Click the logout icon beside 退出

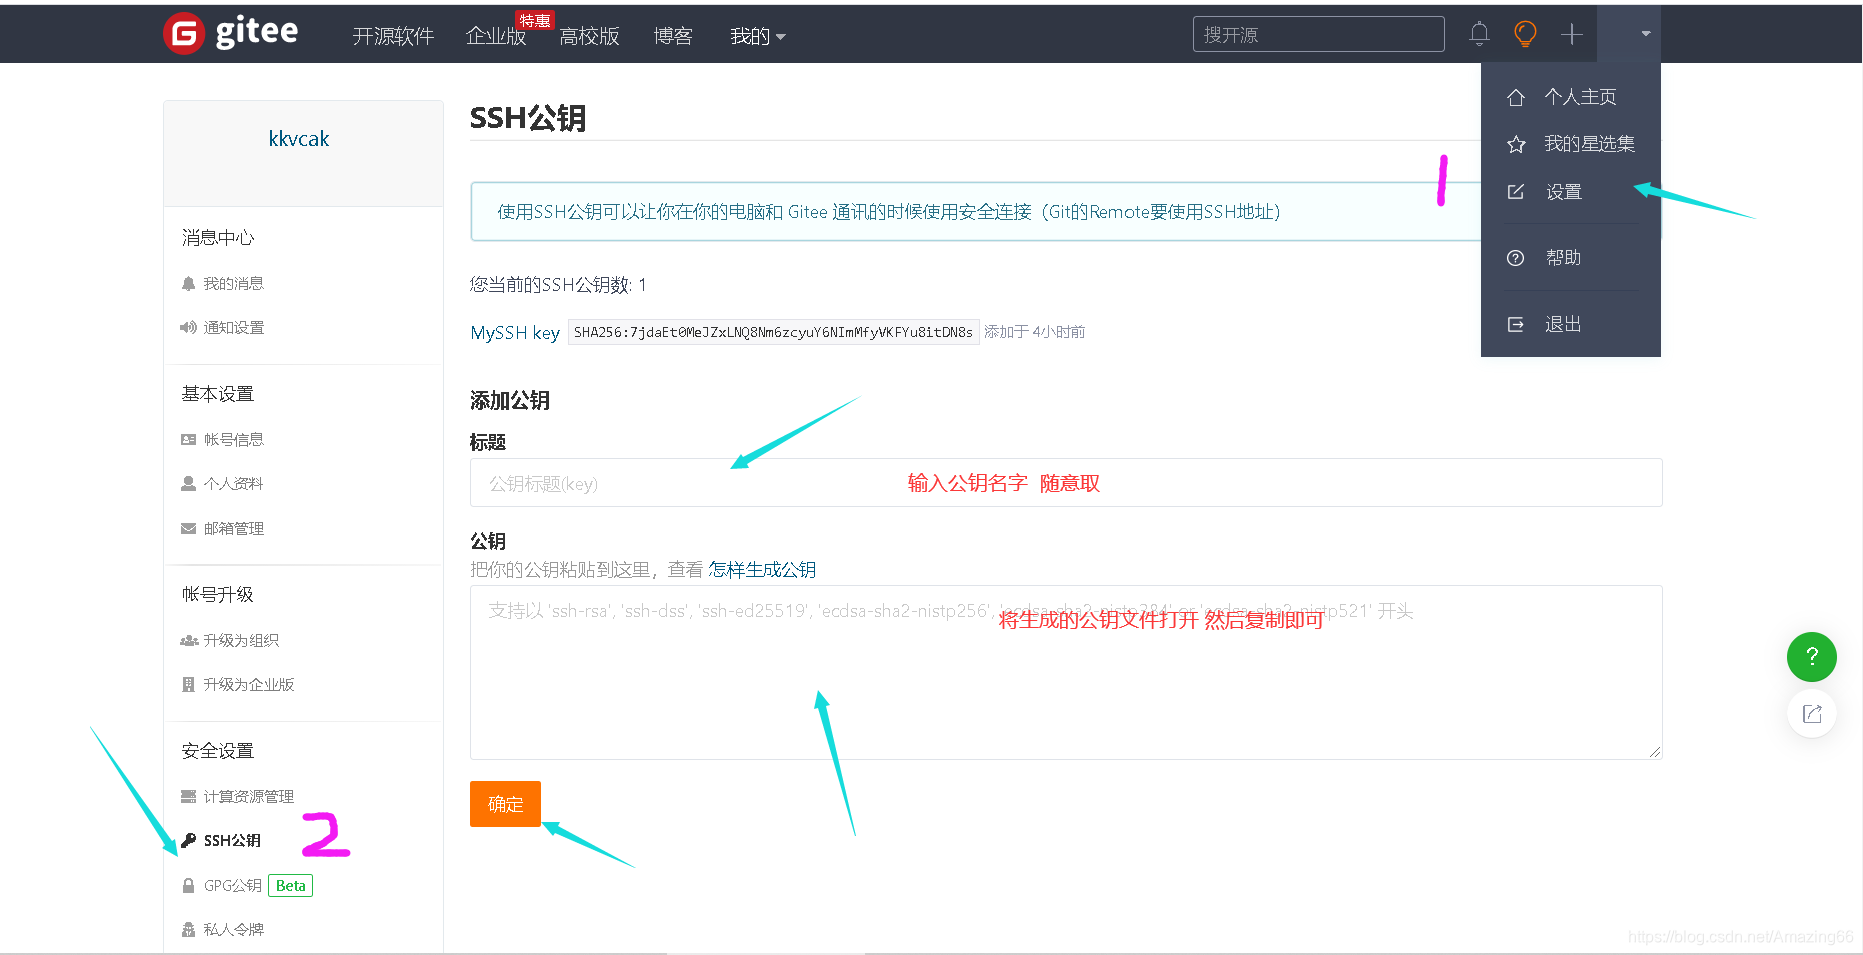click(x=1516, y=324)
